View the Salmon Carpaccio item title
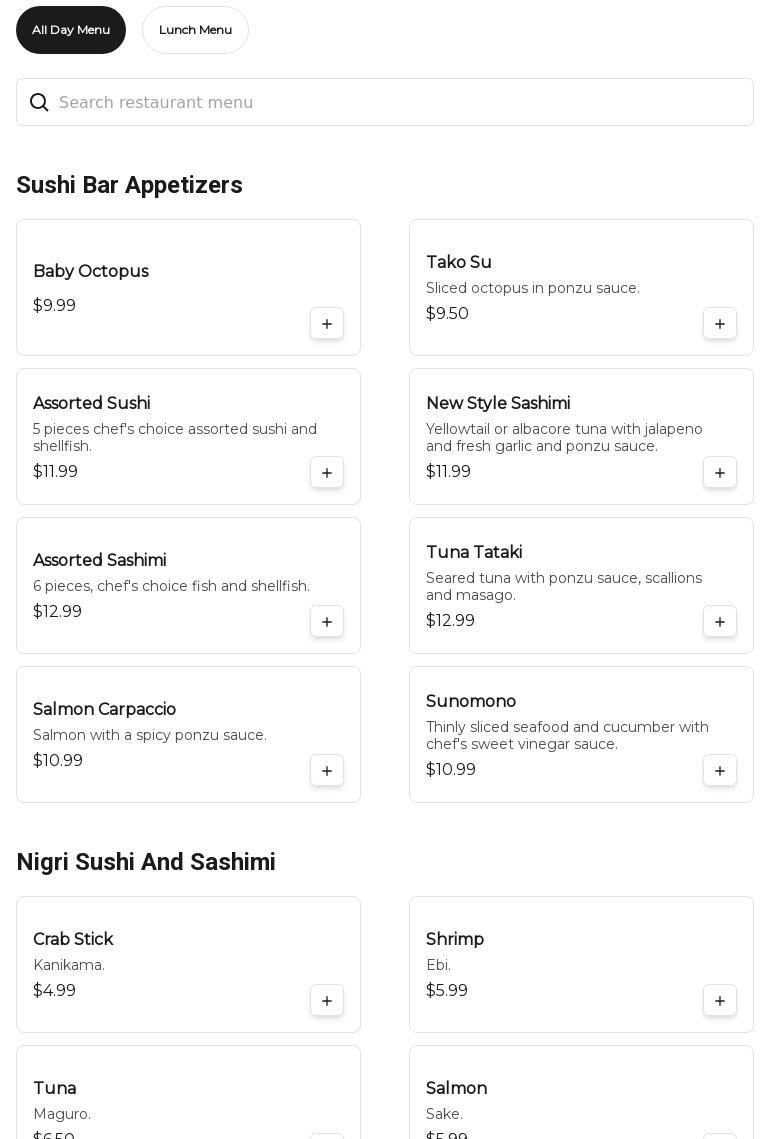Viewport: 770px width, 1139px height. (x=105, y=710)
